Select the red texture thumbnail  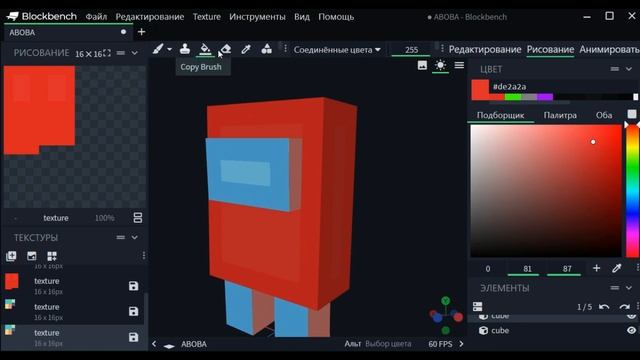tap(11, 282)
